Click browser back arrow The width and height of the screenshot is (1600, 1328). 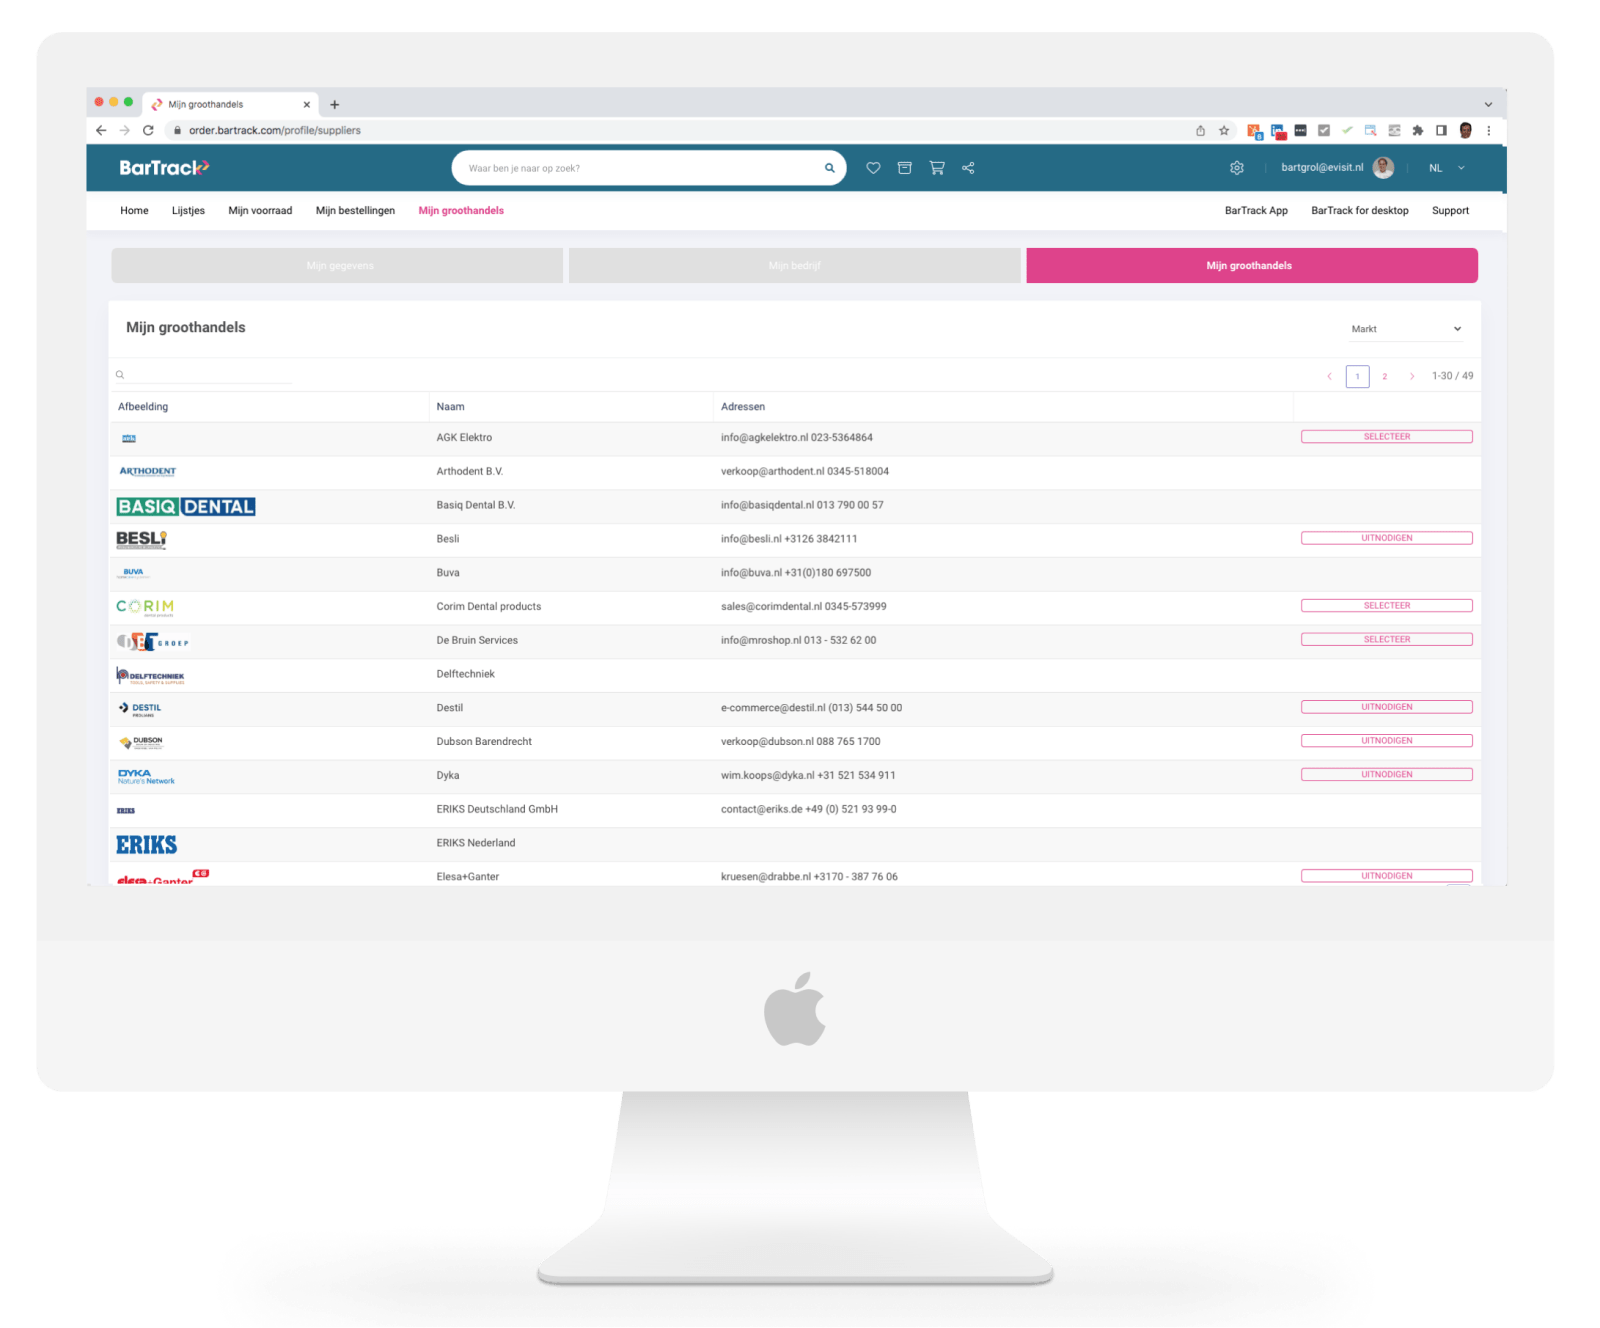click(101, 130)
